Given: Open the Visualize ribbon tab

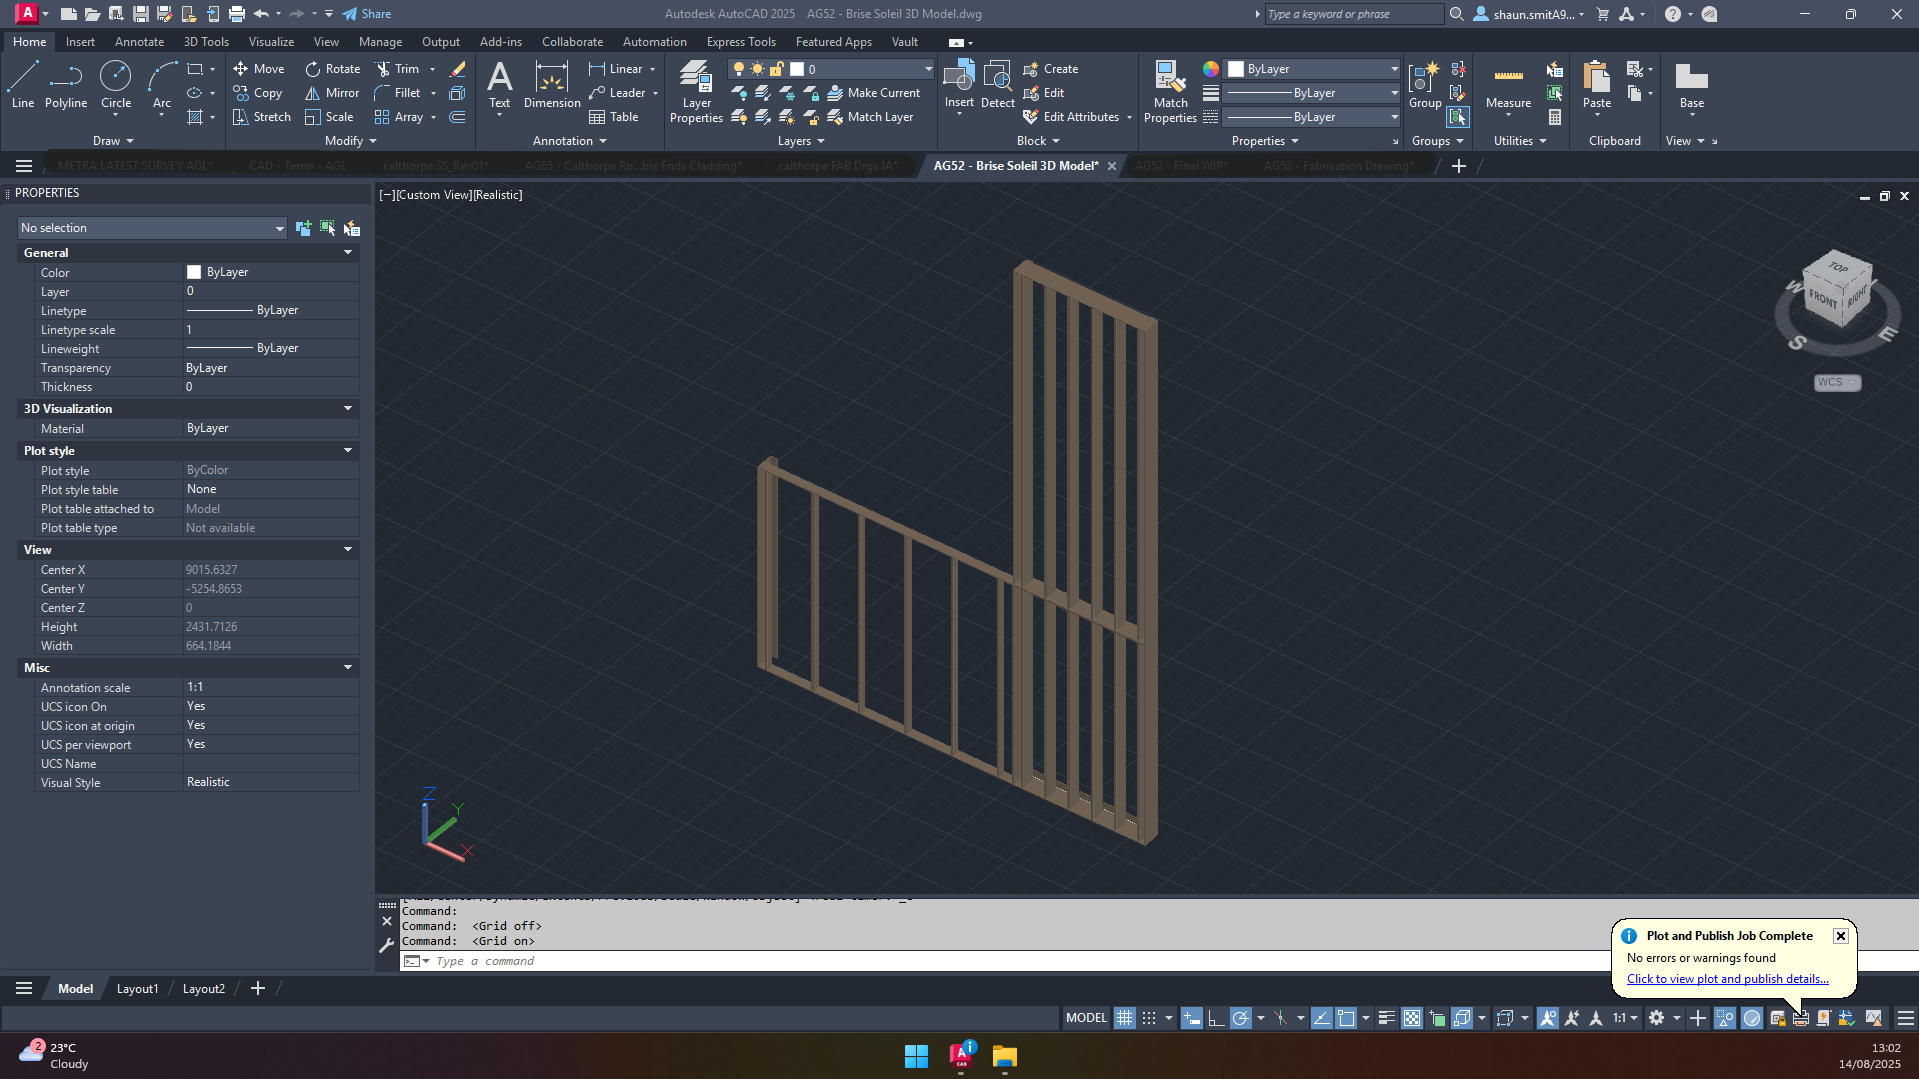Looking at the screenshot, I should pyautogui.click(x=271, y=42).
